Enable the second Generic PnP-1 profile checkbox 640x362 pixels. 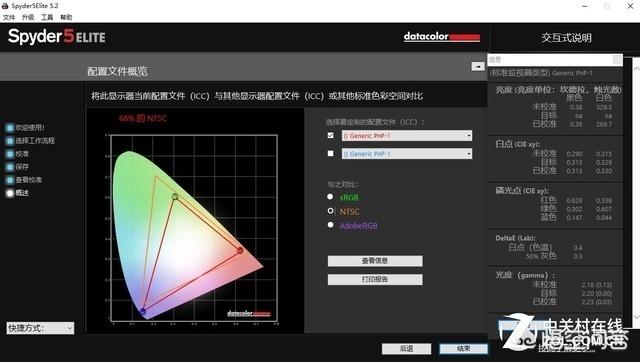[x=331, y=153]
